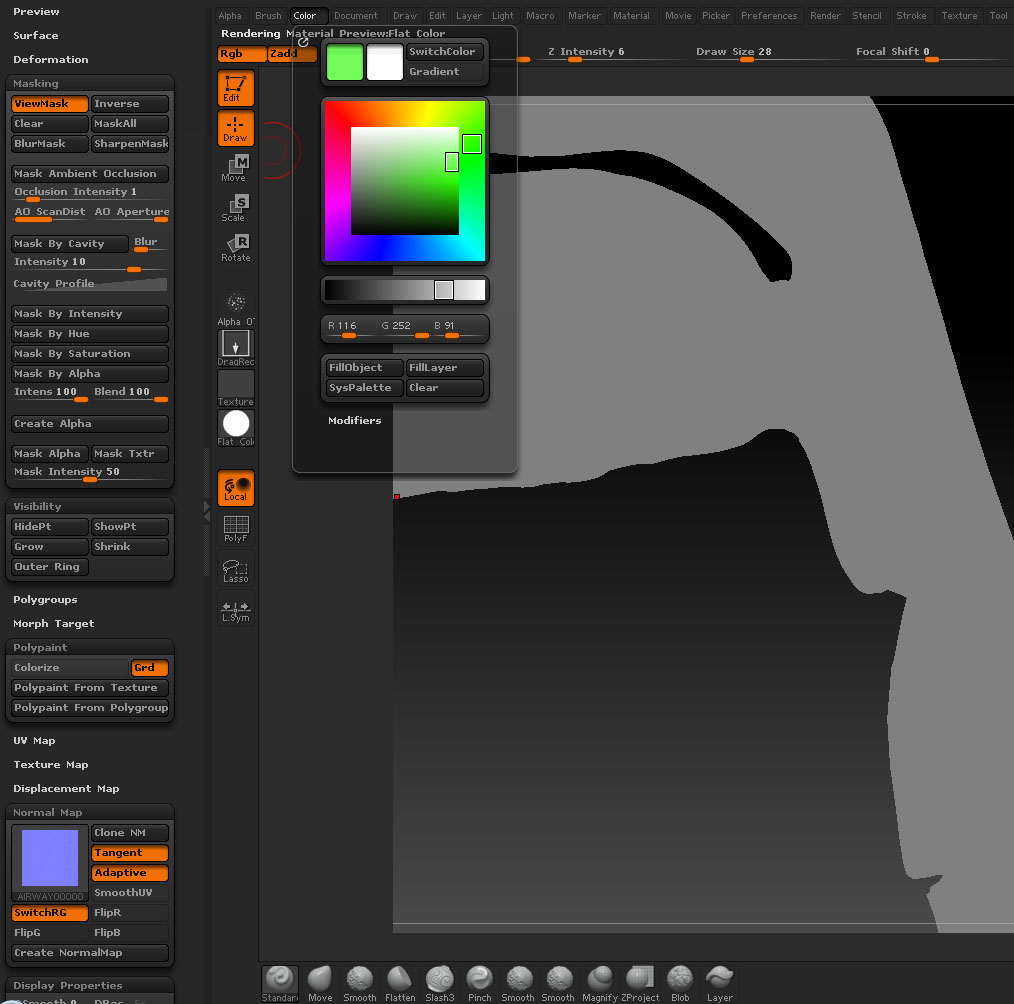Click the HidePt visibility button
Viewport: 1014px width, 1004px height.
click(x=49, y=527)
